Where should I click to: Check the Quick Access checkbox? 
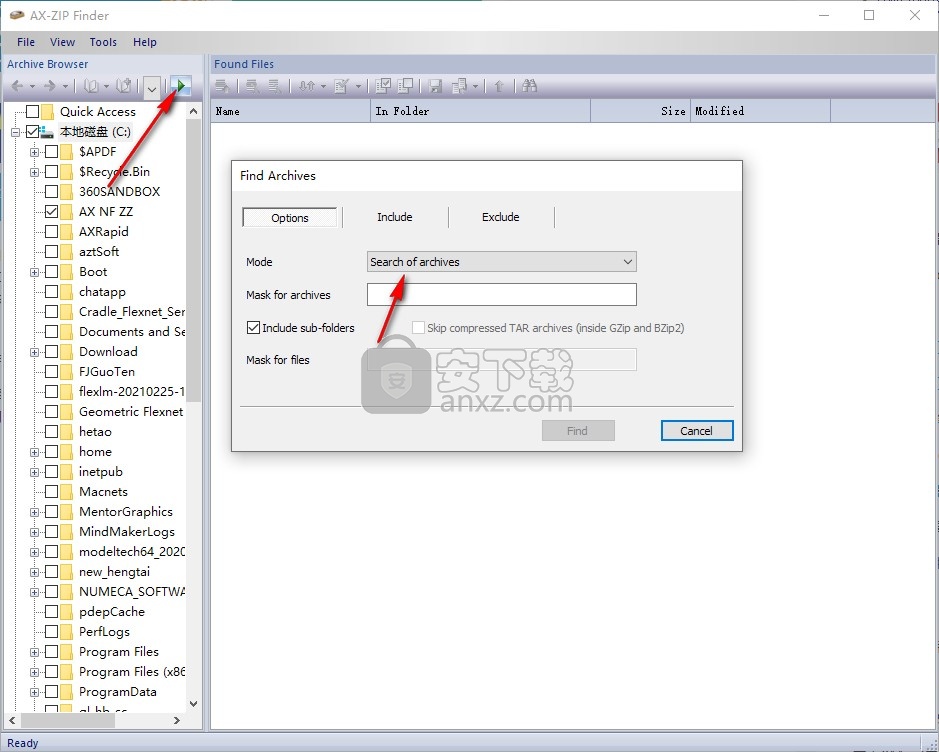coord(32,112)
